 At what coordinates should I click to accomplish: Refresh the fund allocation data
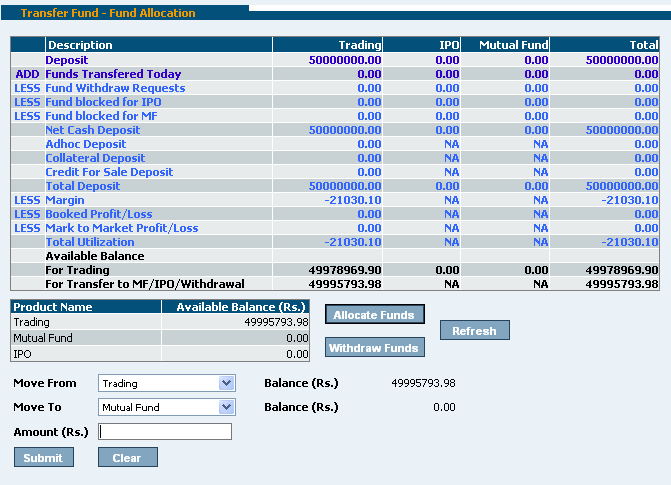(x=474, y=331)
